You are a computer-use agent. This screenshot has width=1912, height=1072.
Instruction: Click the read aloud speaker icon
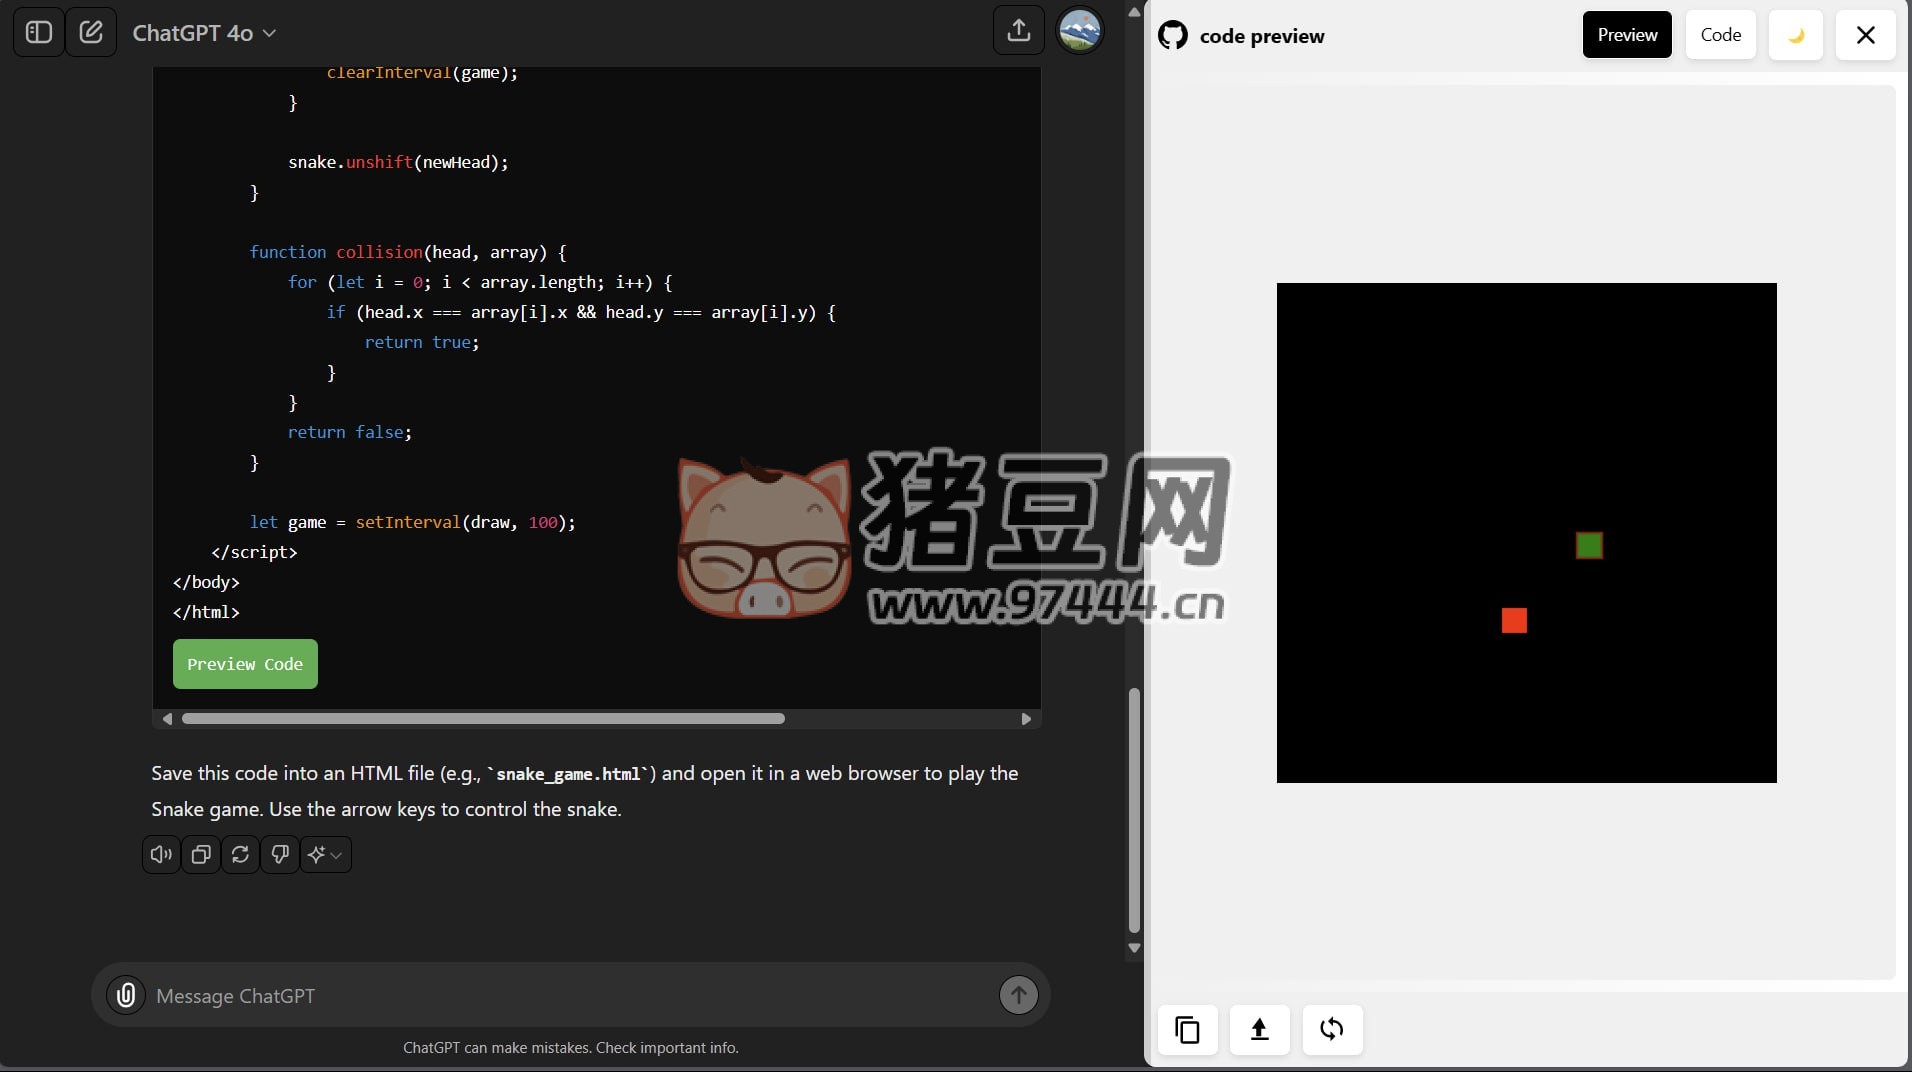click(161, 855)
